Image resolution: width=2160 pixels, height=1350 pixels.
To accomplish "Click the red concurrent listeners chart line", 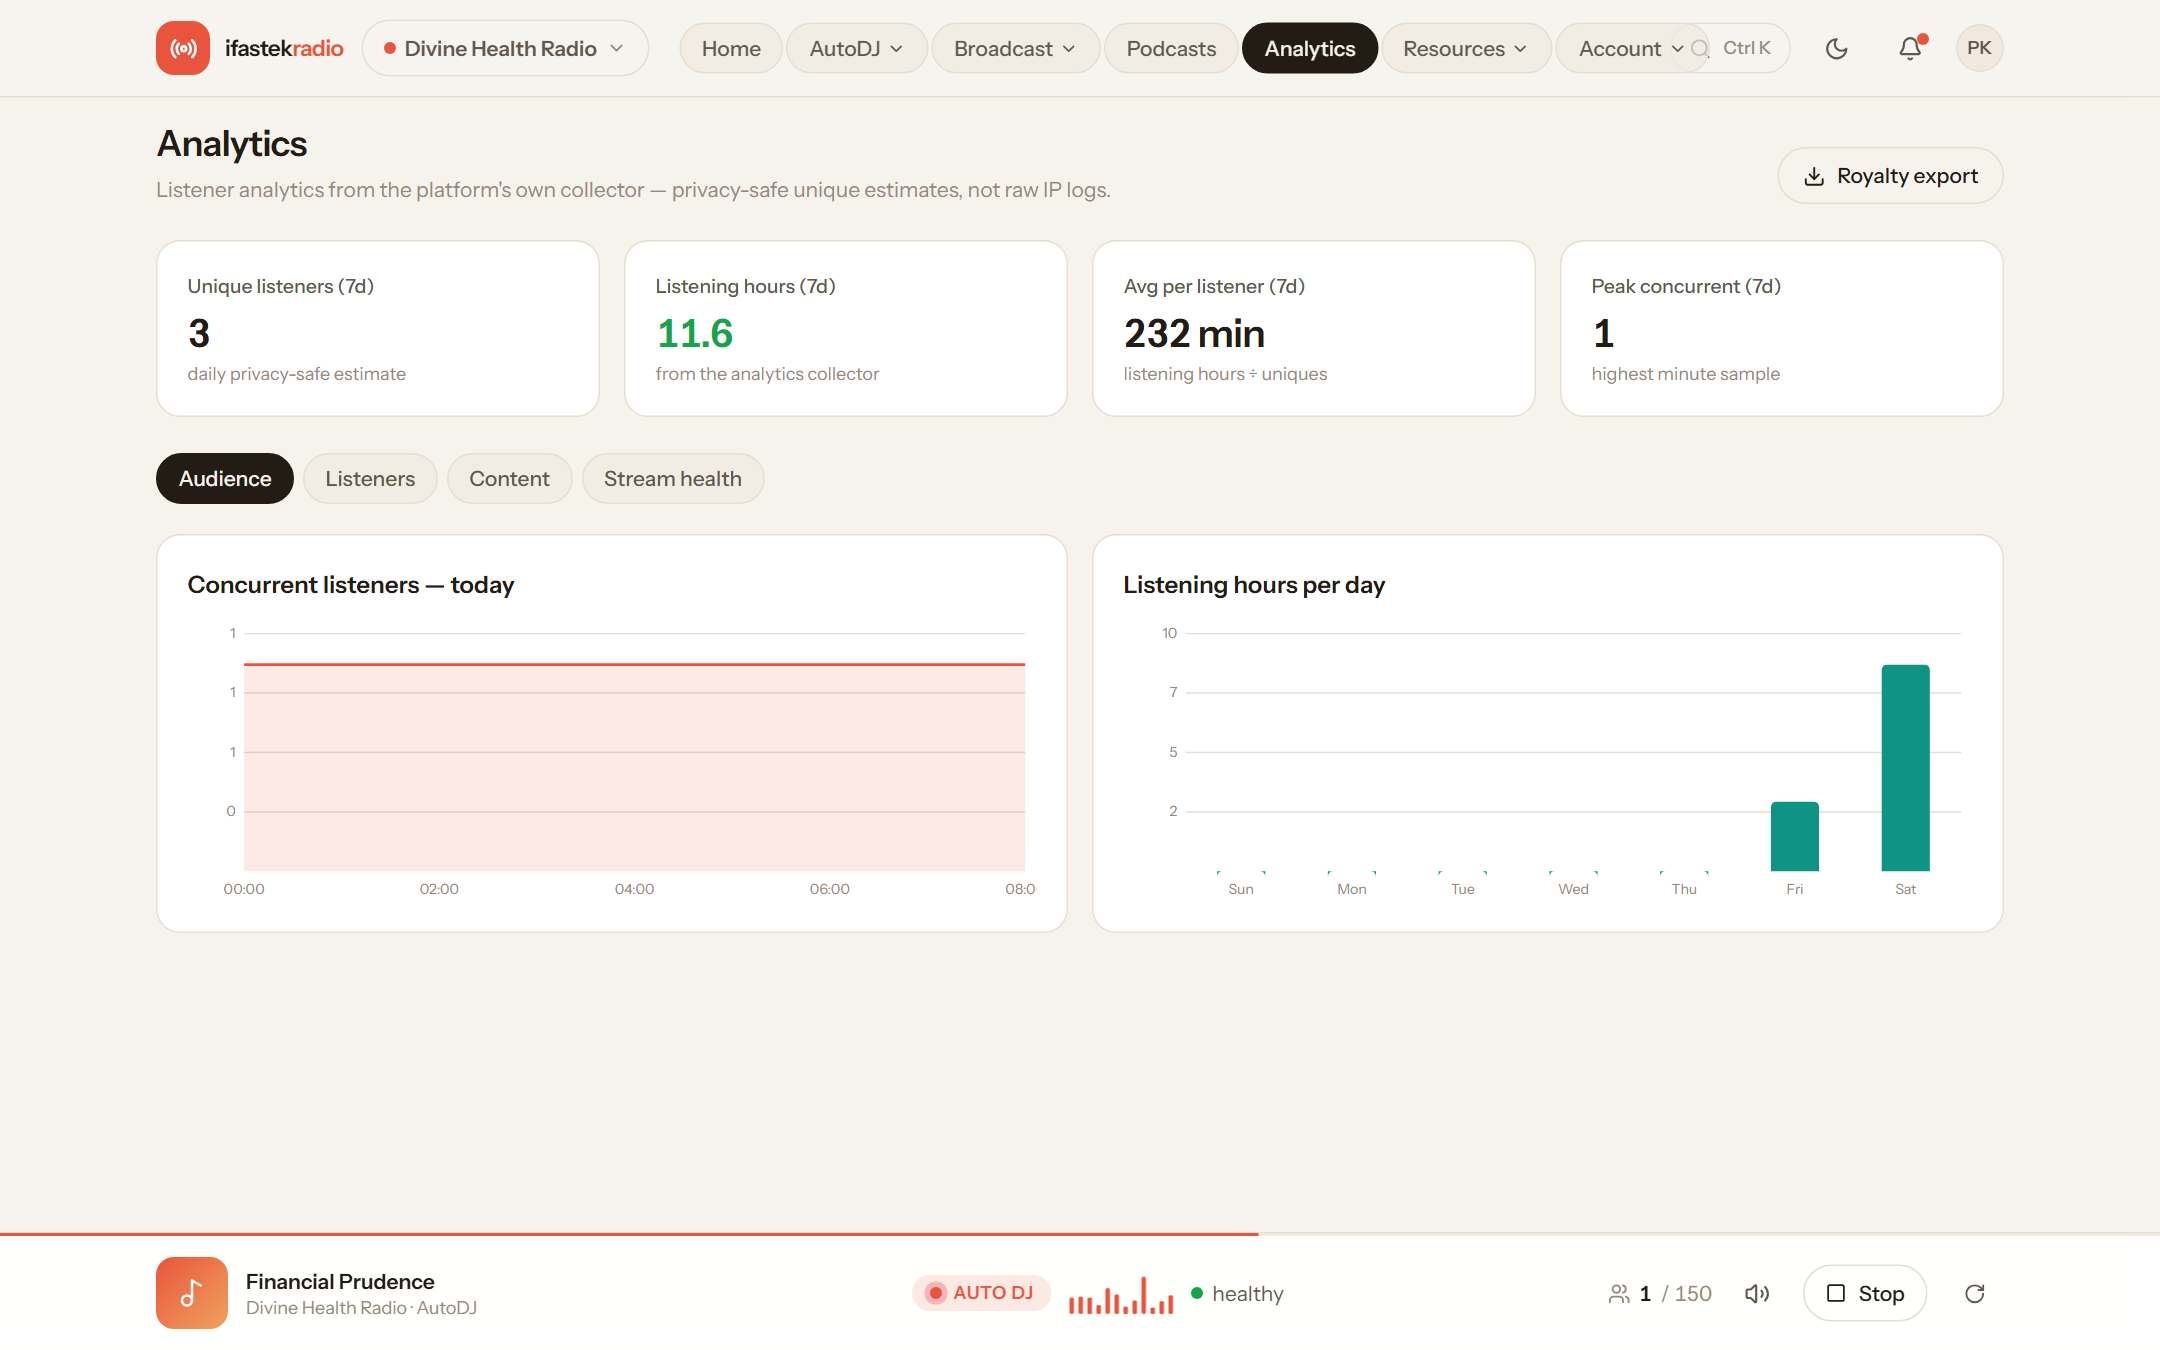I will (634, 664).
